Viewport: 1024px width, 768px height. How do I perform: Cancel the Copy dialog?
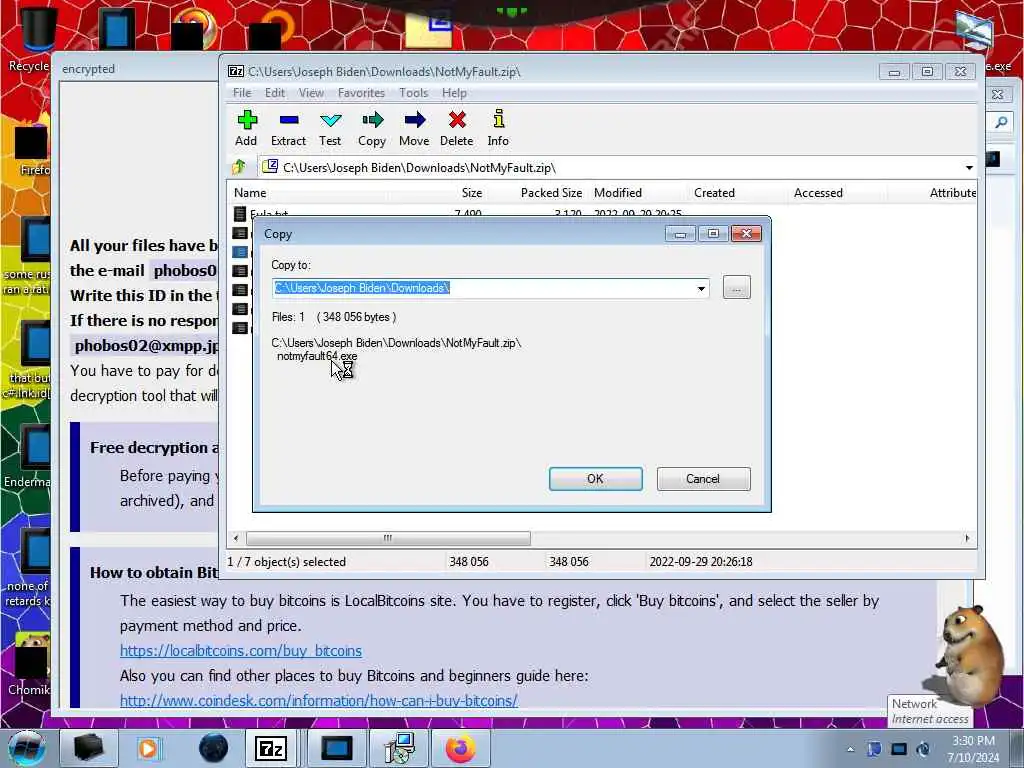[x=703, y=479]
